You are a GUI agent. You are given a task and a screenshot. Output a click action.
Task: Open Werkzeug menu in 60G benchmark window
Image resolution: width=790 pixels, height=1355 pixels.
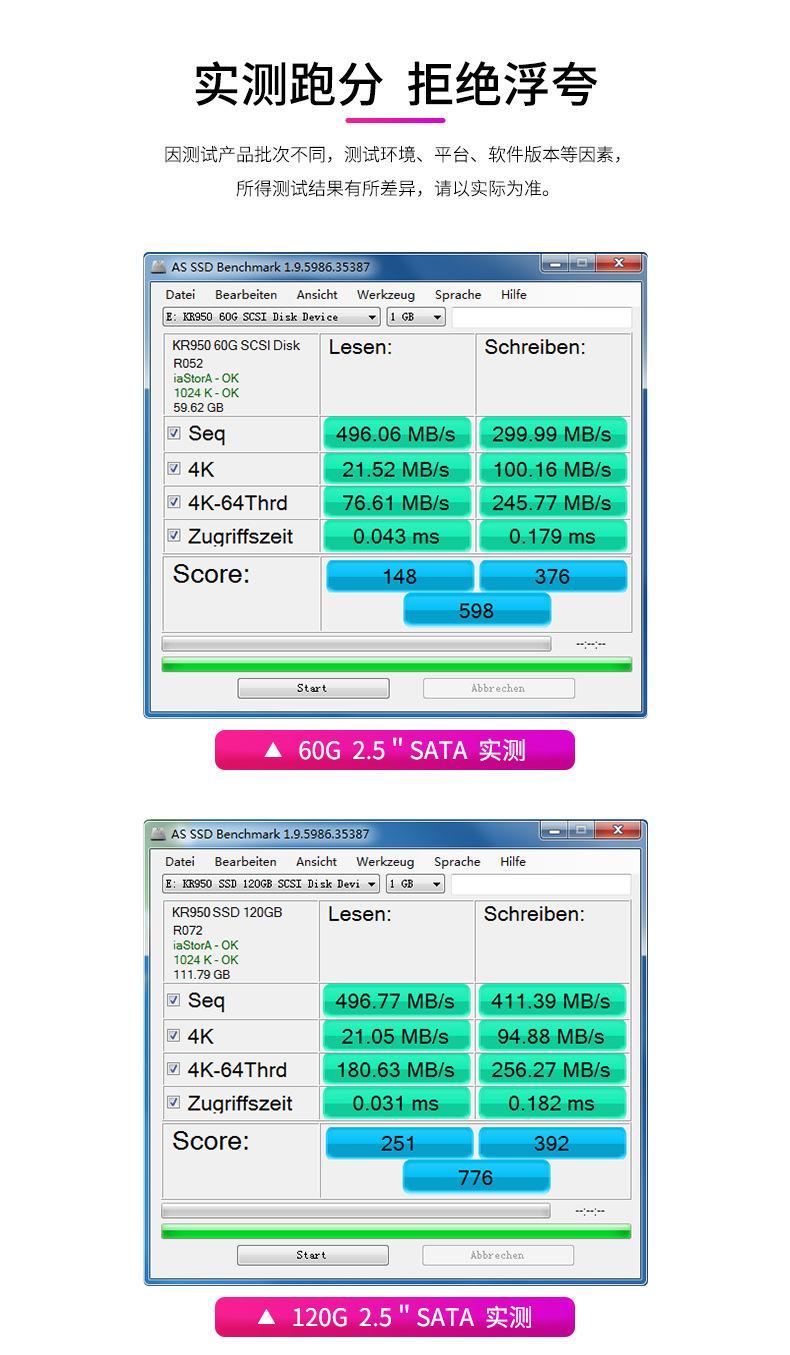coord(386,295)
